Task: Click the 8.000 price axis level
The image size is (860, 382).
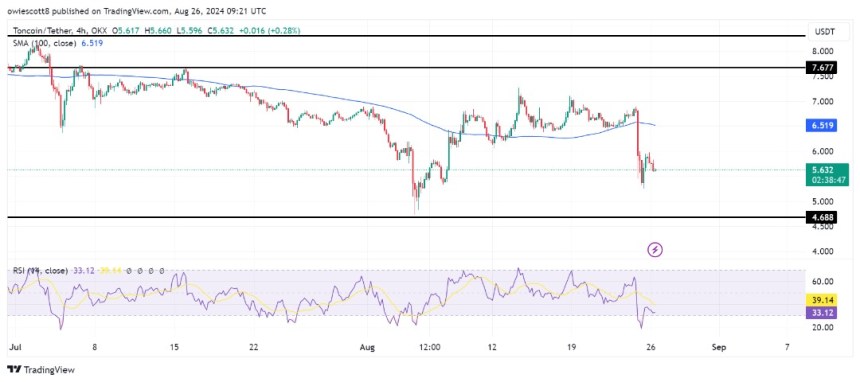Action: tap(821, 51)
